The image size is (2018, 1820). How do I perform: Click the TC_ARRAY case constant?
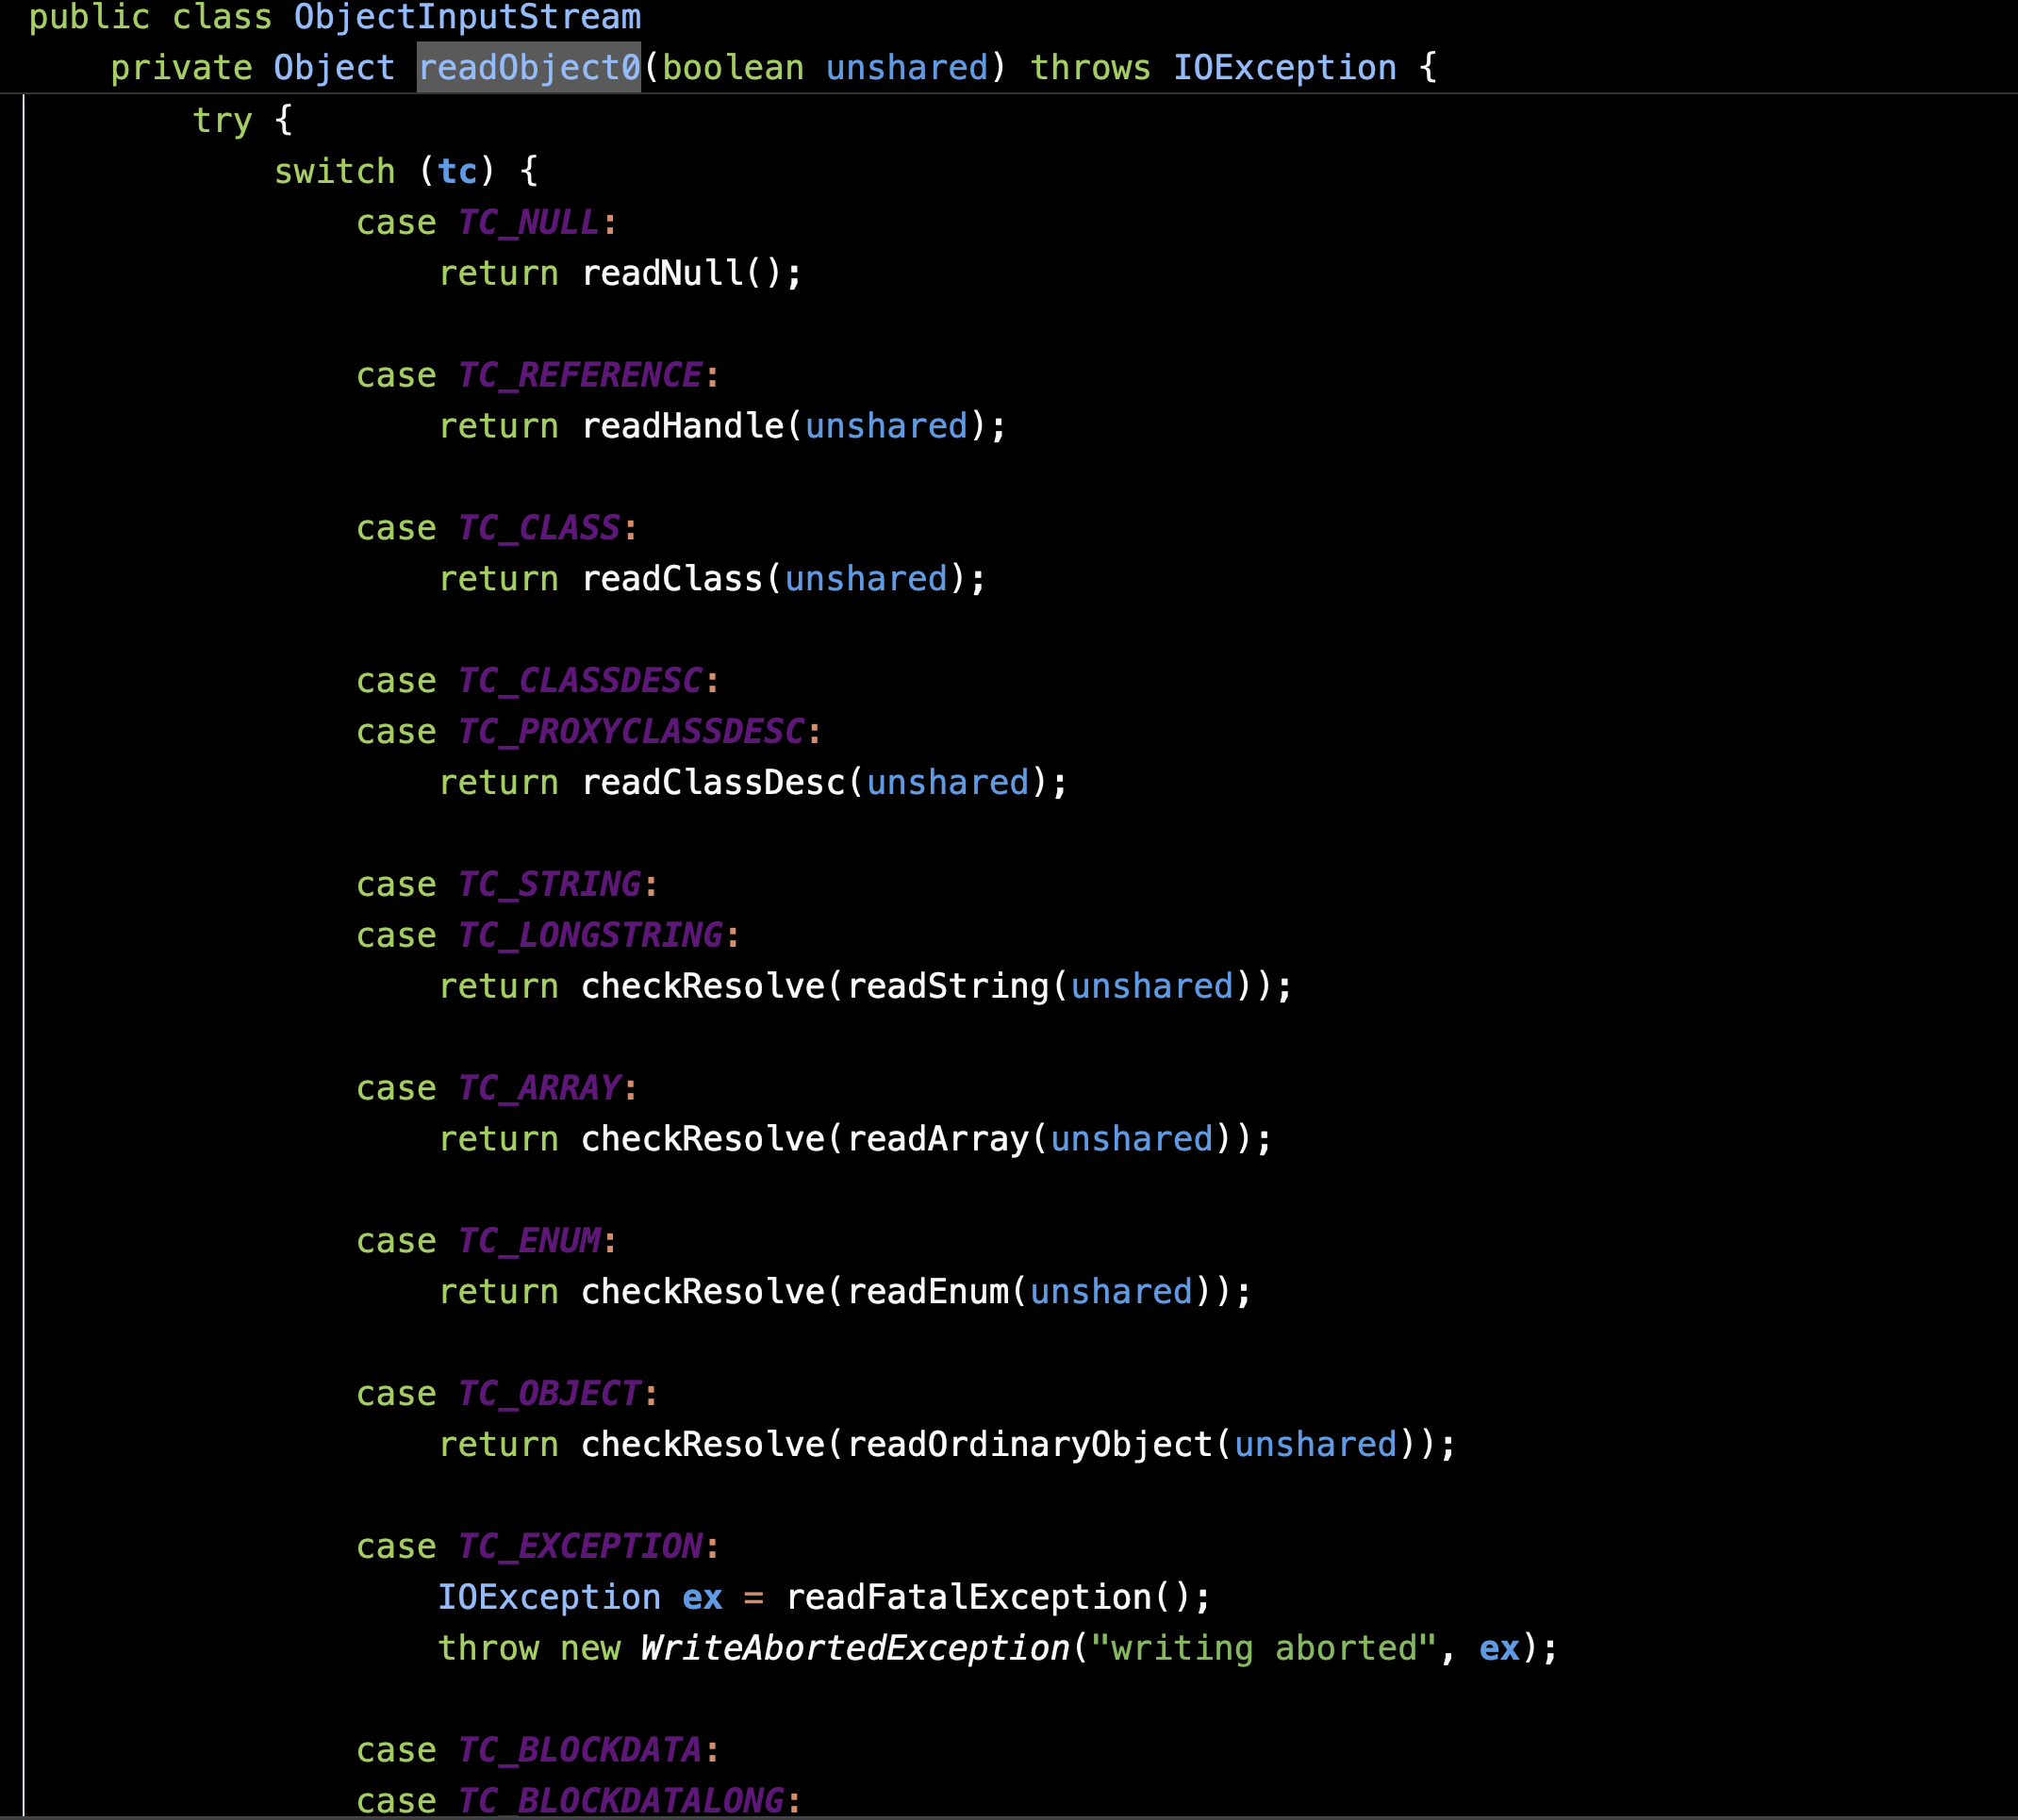(x=539, y=1088)
